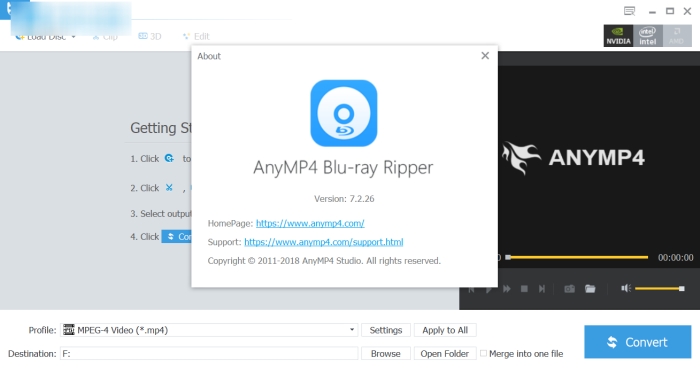The width and height of the screenshot is (700, 376).
Task: Click the Blu-ray Ripper app logo
Action: coord(344,113)
